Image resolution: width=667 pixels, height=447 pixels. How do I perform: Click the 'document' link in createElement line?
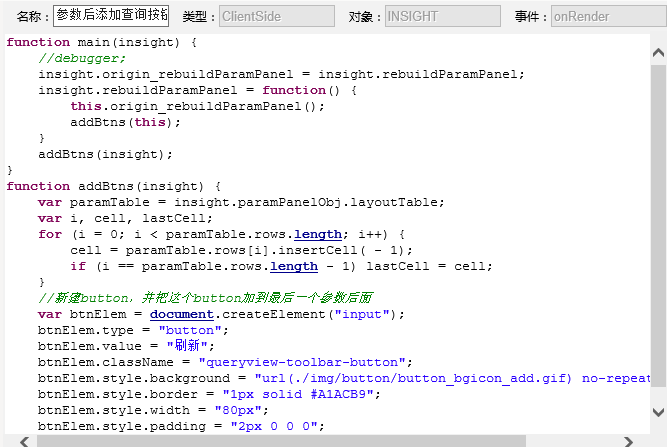182,314
